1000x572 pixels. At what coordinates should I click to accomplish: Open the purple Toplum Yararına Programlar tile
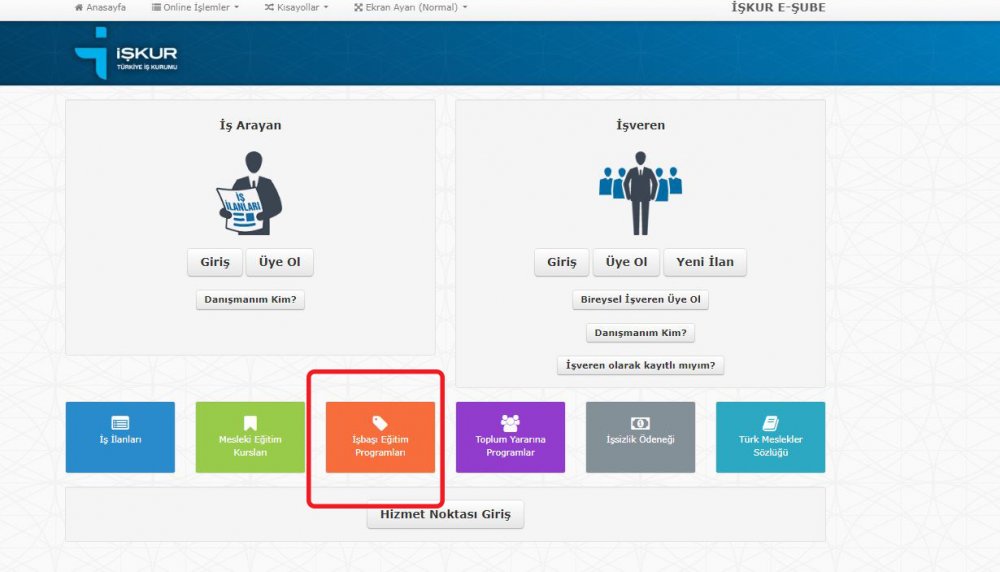point(510,437)
